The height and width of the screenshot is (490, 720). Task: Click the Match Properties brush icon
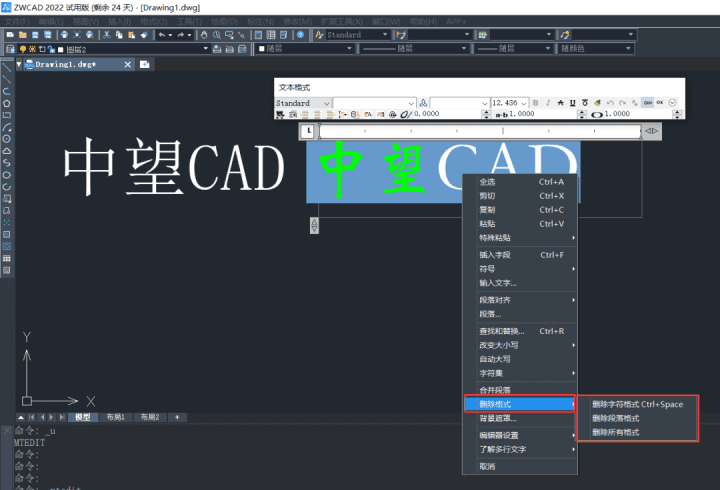click(x=144, y=35)
